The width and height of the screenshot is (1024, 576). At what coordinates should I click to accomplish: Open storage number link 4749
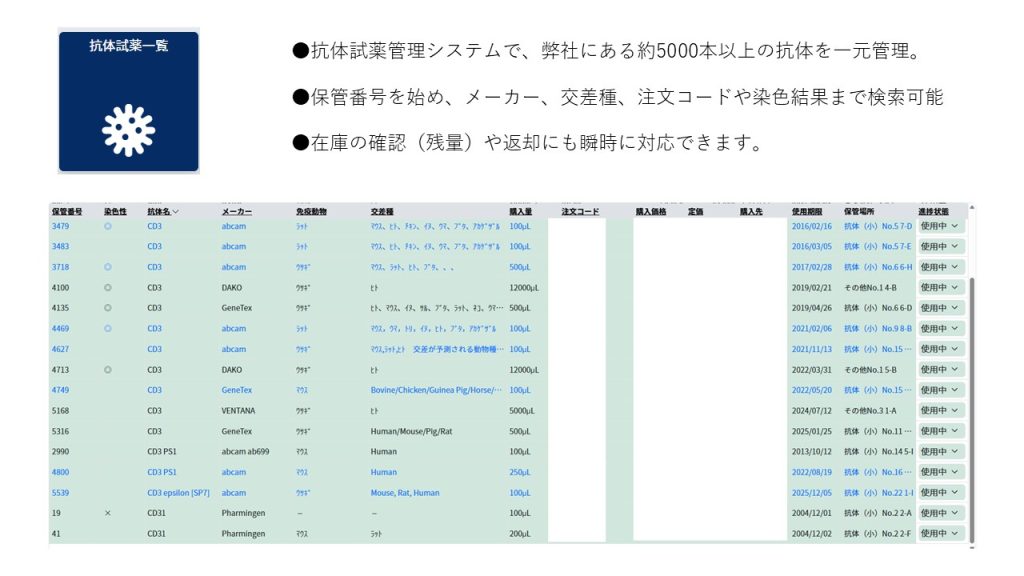61,390
